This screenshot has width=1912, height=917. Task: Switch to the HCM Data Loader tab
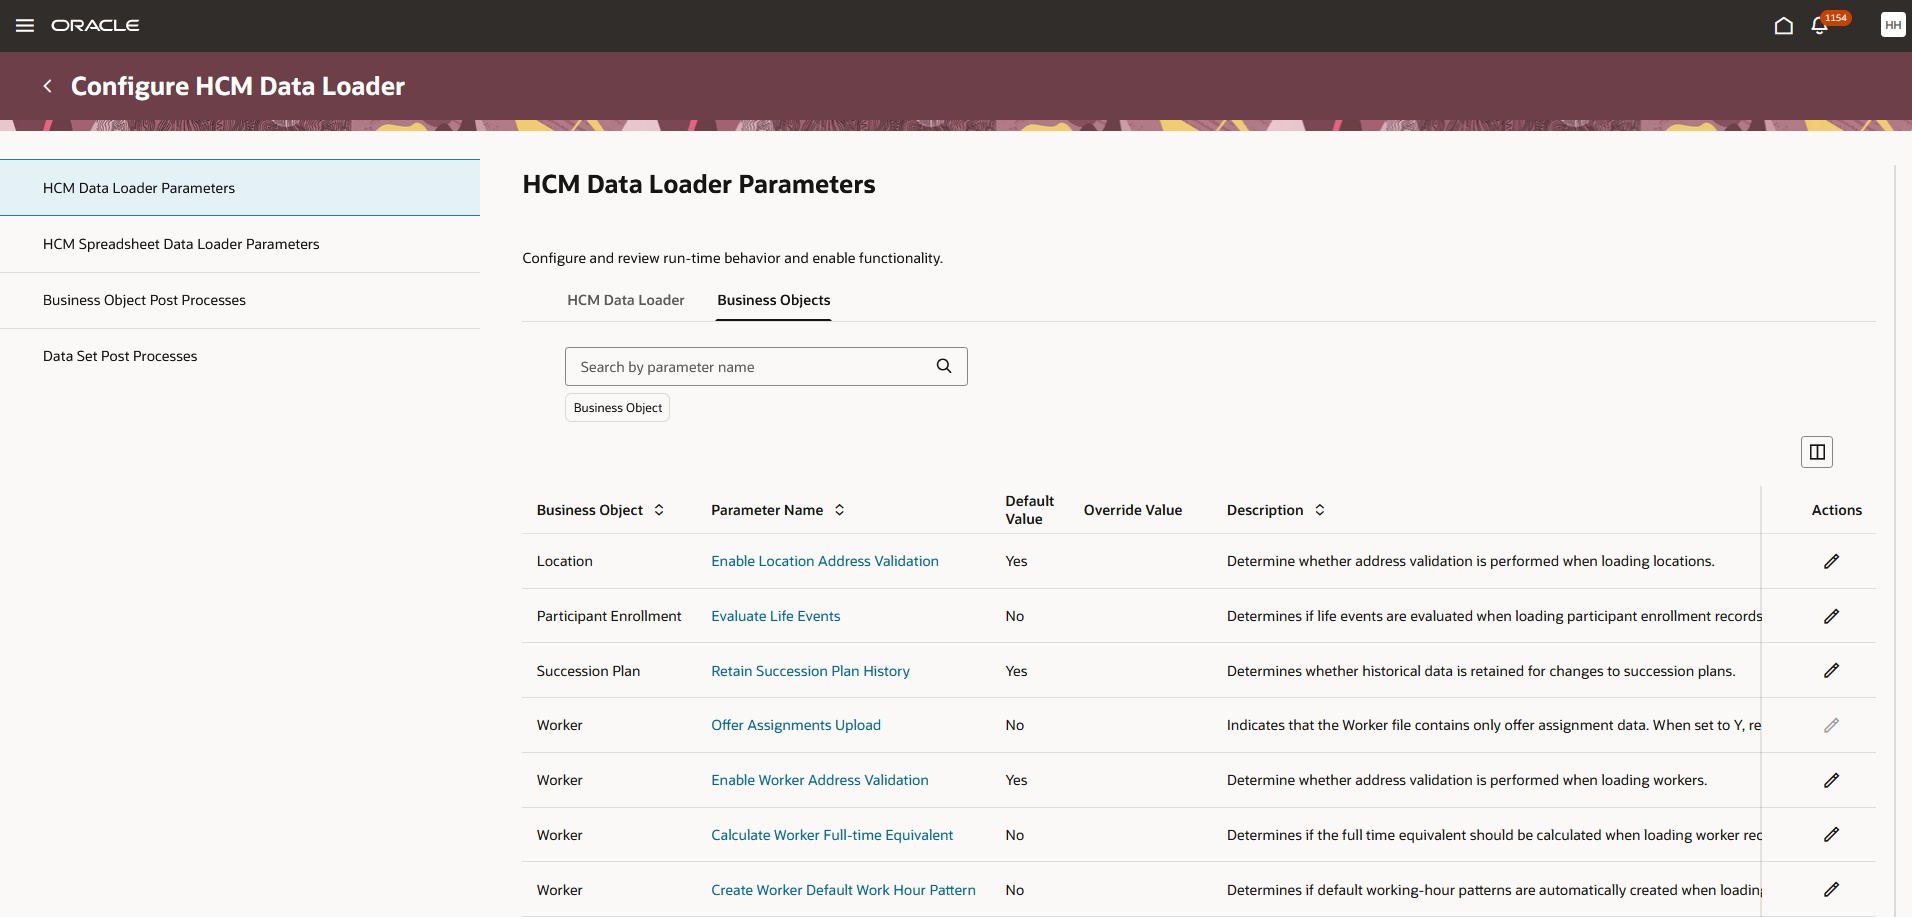(x=626, y=300)
